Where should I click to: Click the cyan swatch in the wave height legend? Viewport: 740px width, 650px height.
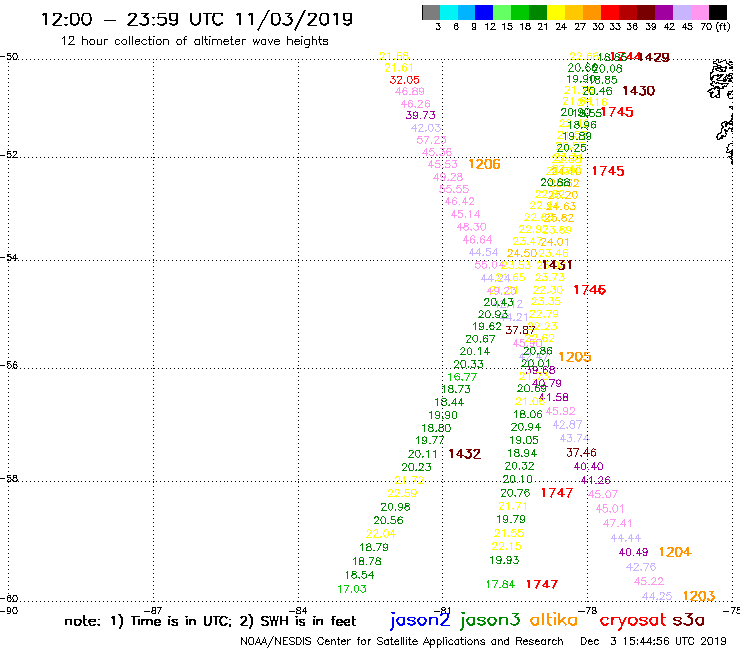pos(449,12)
